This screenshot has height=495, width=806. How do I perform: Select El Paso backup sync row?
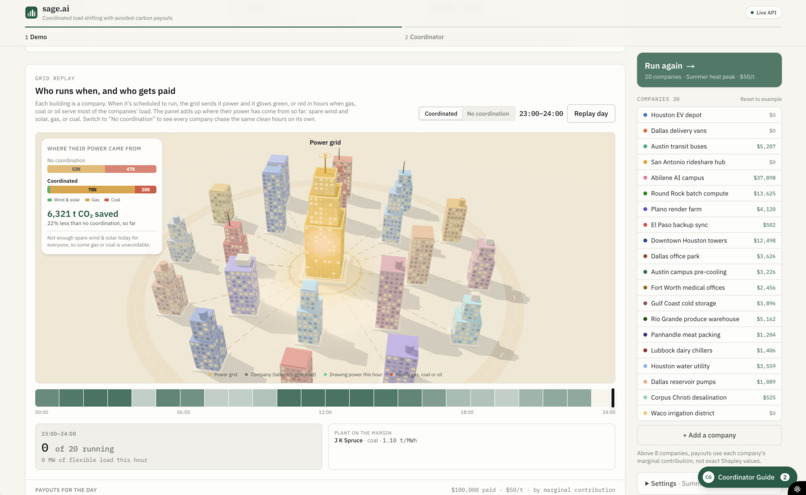(709, 225)
